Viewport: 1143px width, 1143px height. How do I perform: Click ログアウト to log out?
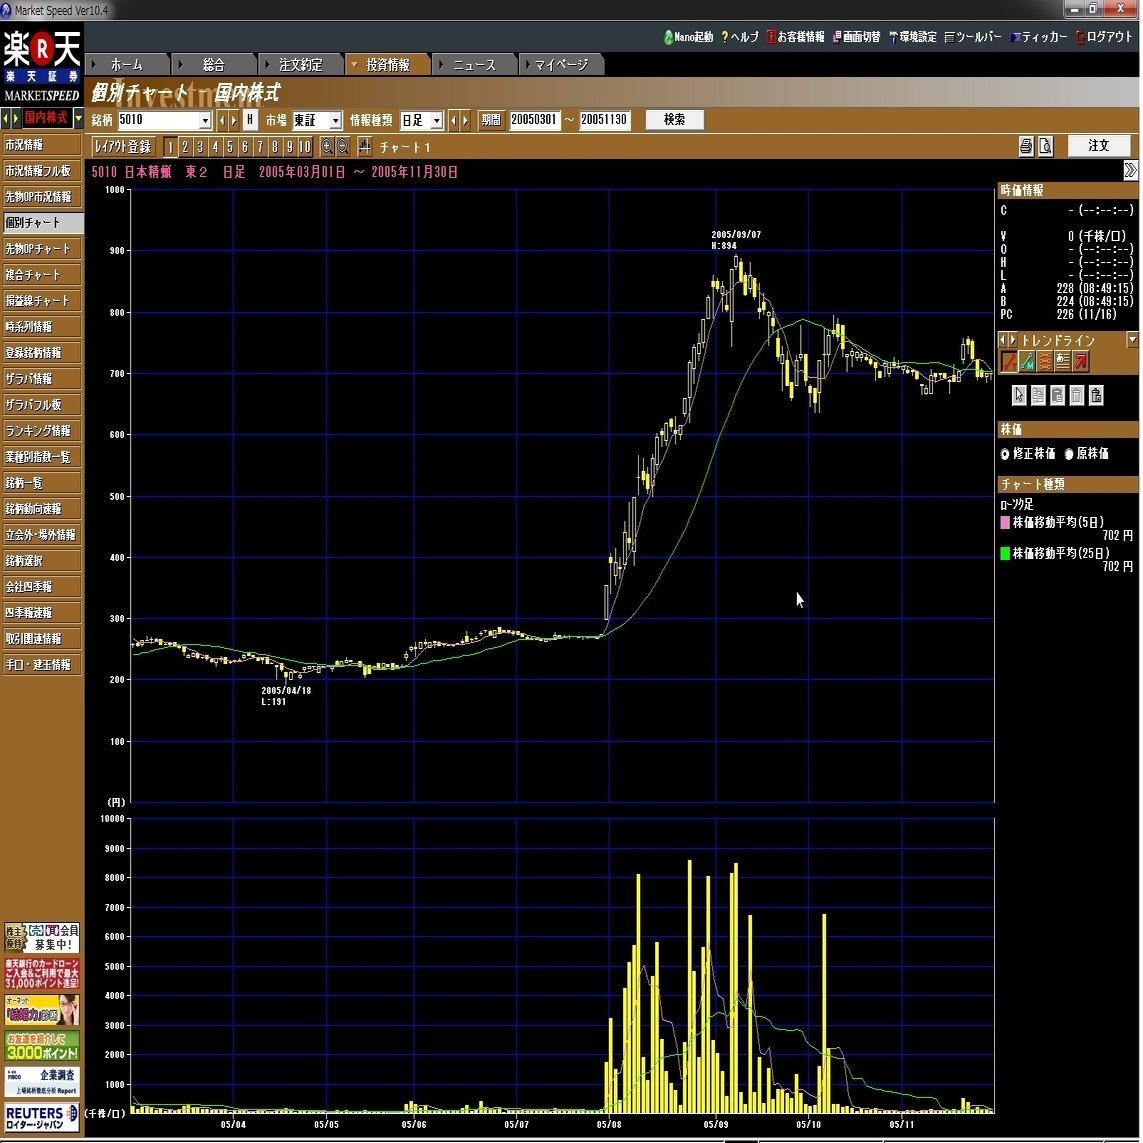point(1104,36)
